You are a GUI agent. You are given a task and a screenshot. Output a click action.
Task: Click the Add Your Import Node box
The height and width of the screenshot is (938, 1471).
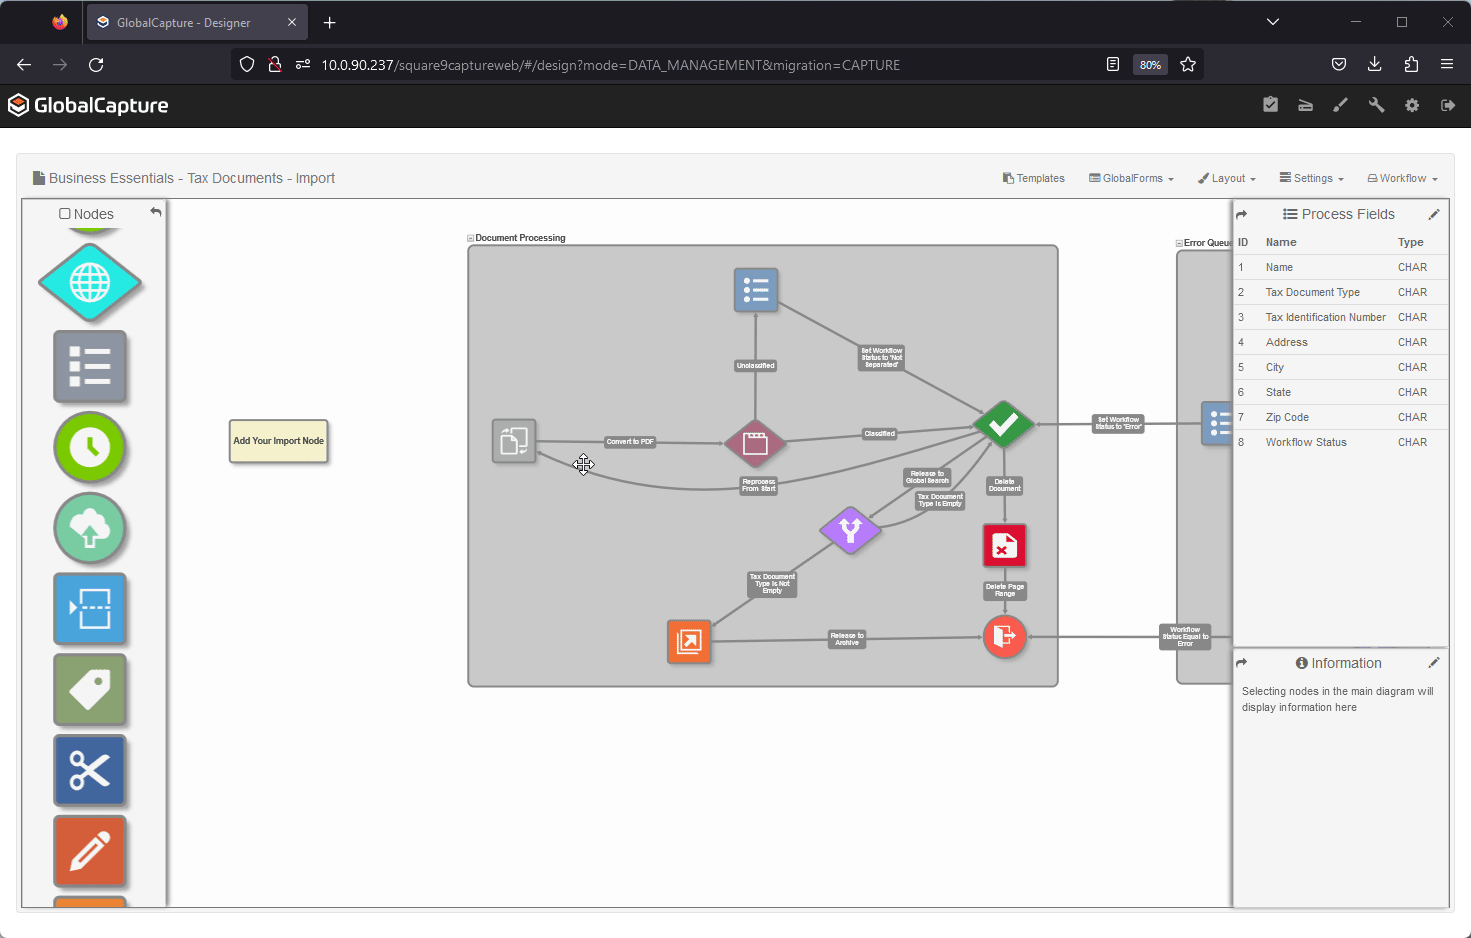(279, 441)
